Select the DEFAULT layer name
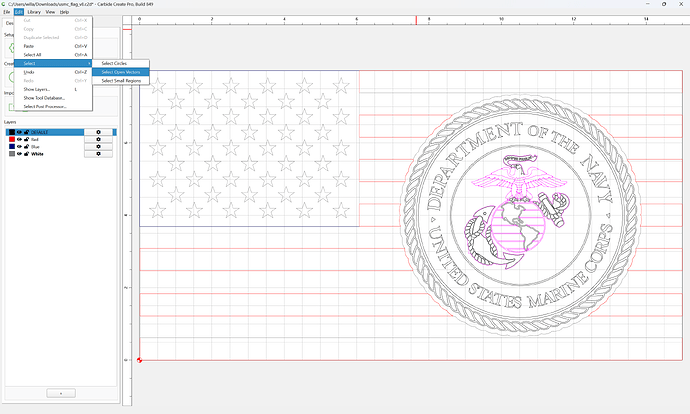Image resolution: width=690 pixels, height=414 pixels. [x=39, y=132]
